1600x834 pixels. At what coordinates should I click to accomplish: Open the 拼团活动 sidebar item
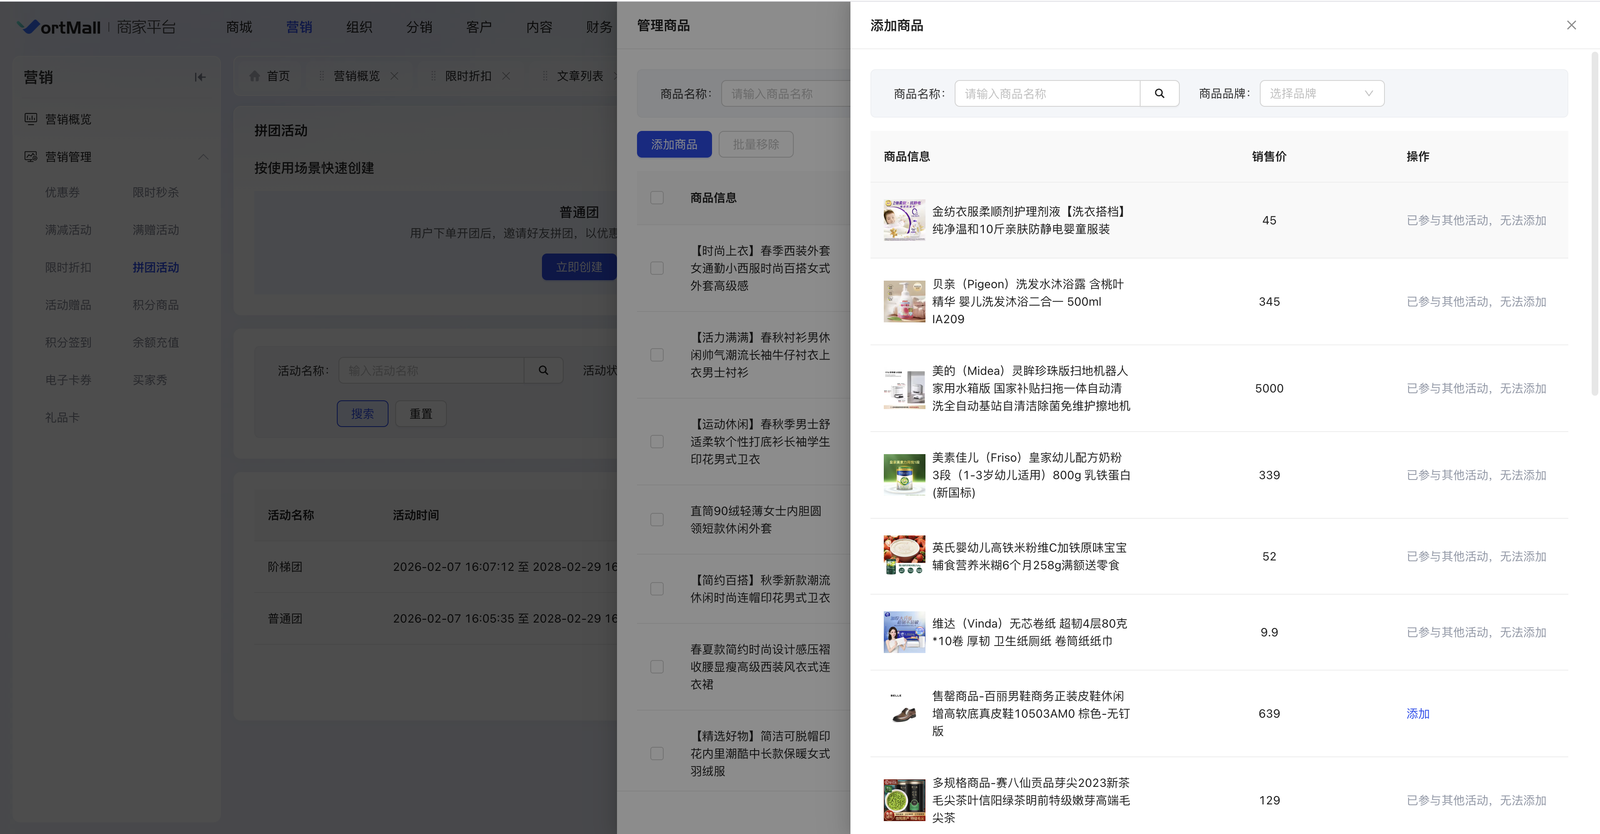coord(156,268)
